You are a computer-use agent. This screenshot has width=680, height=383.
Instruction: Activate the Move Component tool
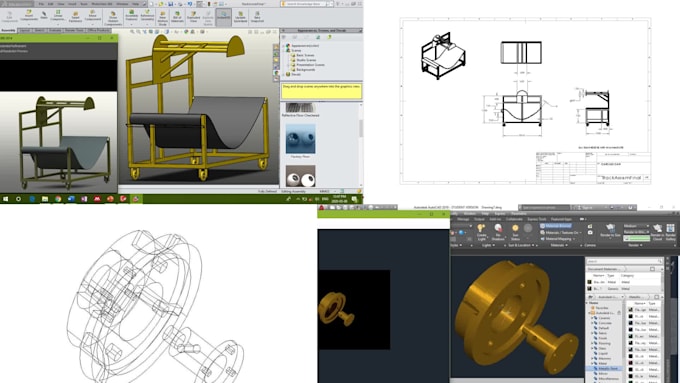(92, 16)
